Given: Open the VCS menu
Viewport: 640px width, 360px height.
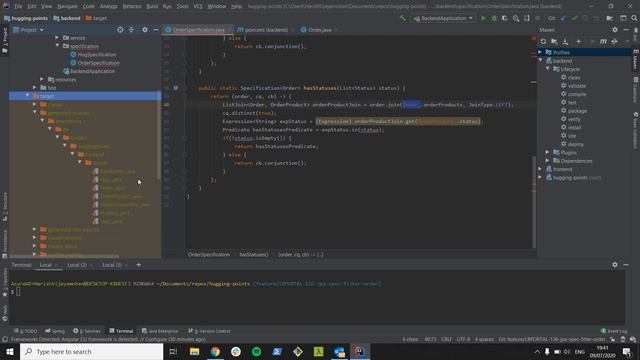Looking at the screenshot, I should [198, 7].
